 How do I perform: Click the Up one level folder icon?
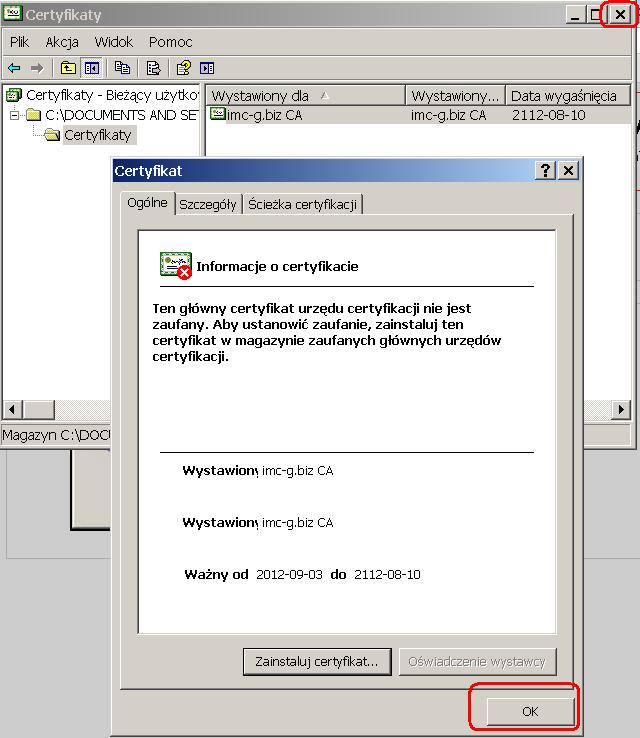coord(68,68)
